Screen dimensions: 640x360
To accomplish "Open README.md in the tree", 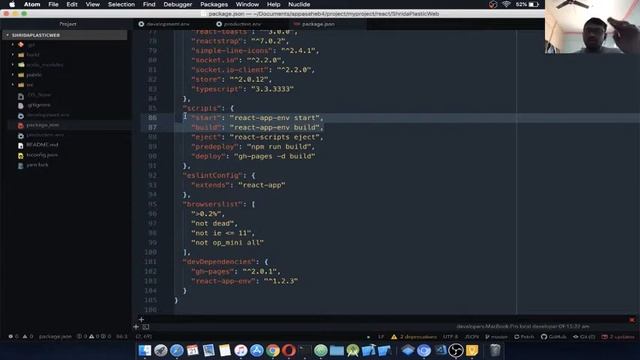I will click(x=42, y=145).
